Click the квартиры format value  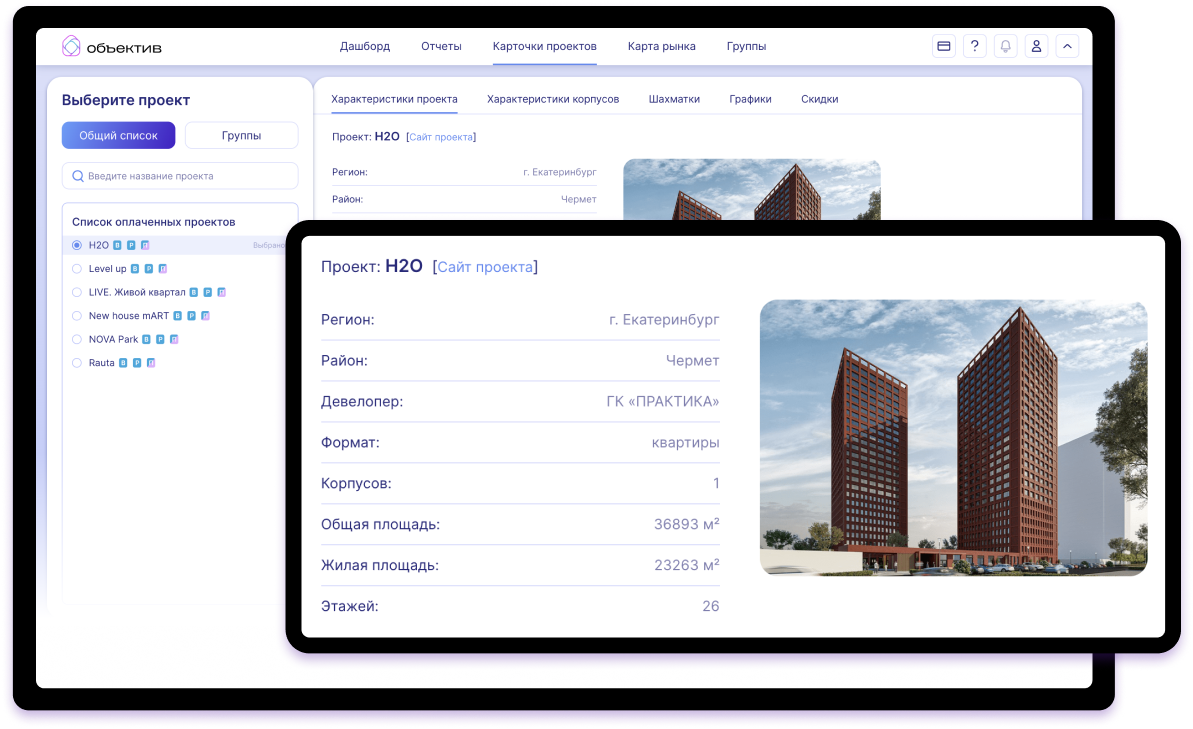686,443
